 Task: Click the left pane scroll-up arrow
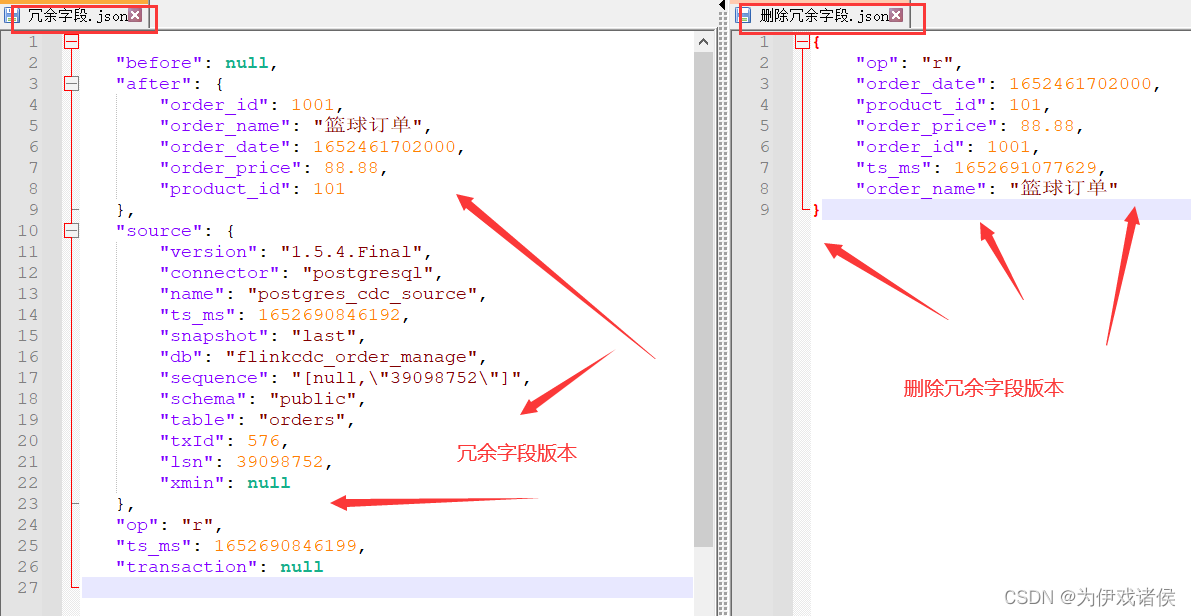(703, 42)
